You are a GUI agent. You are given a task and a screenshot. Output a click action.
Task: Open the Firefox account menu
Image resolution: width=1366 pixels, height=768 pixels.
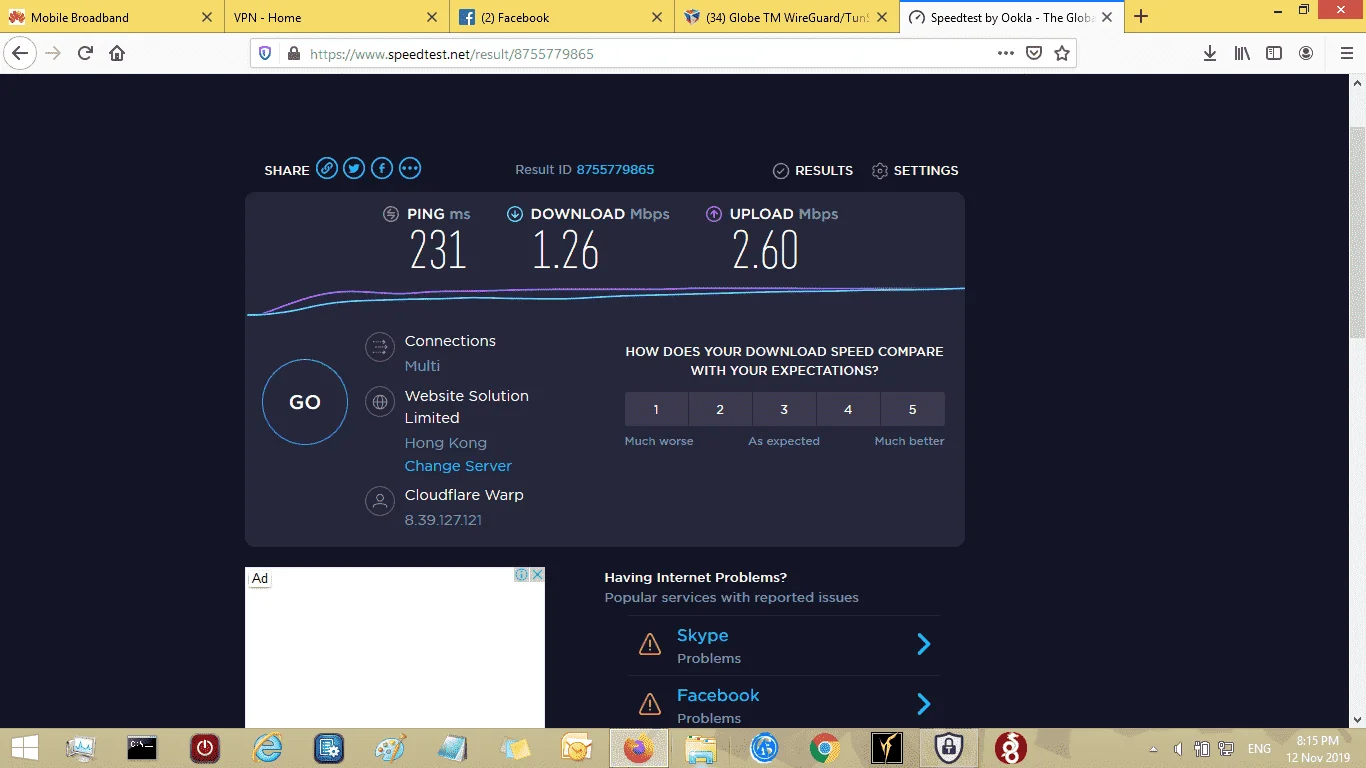tap(1306, 53)
